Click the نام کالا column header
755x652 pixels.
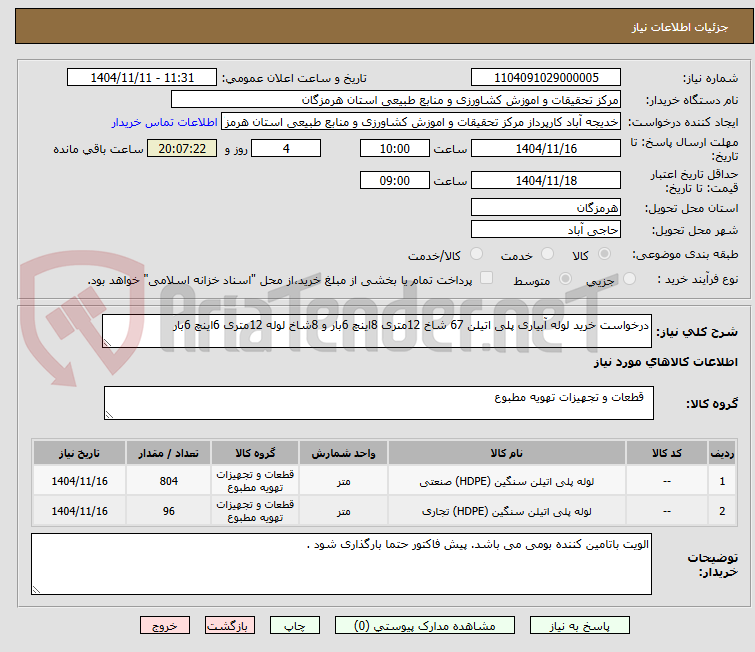507,453
